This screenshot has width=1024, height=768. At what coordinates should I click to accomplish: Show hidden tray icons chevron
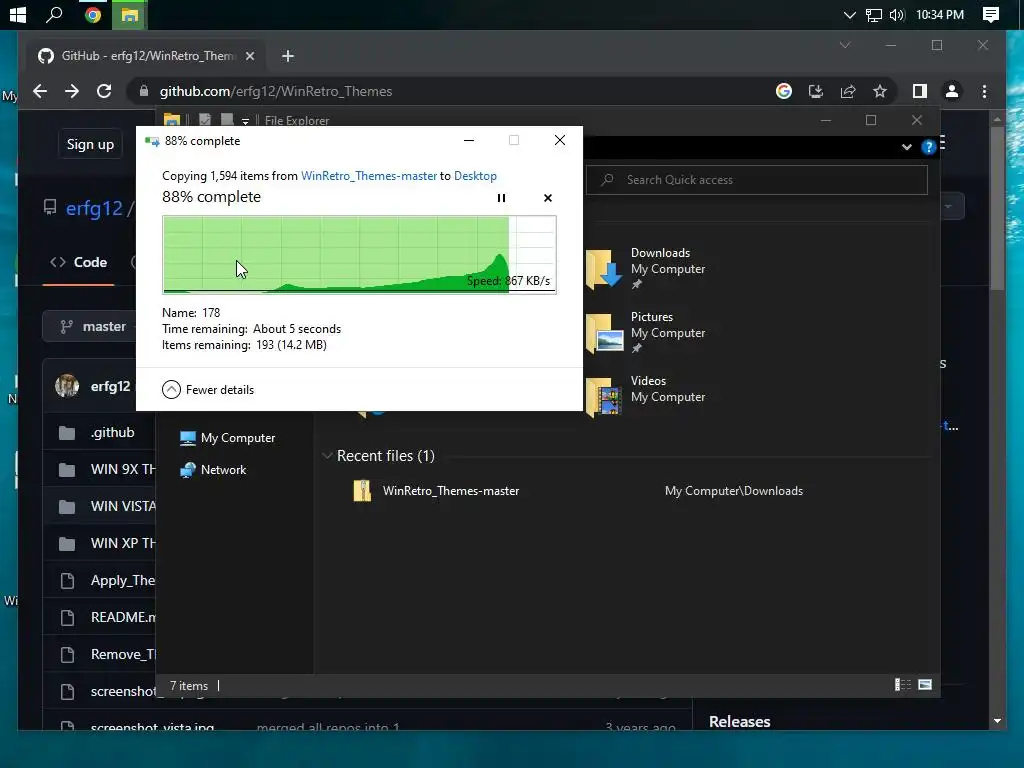(849, 15)
